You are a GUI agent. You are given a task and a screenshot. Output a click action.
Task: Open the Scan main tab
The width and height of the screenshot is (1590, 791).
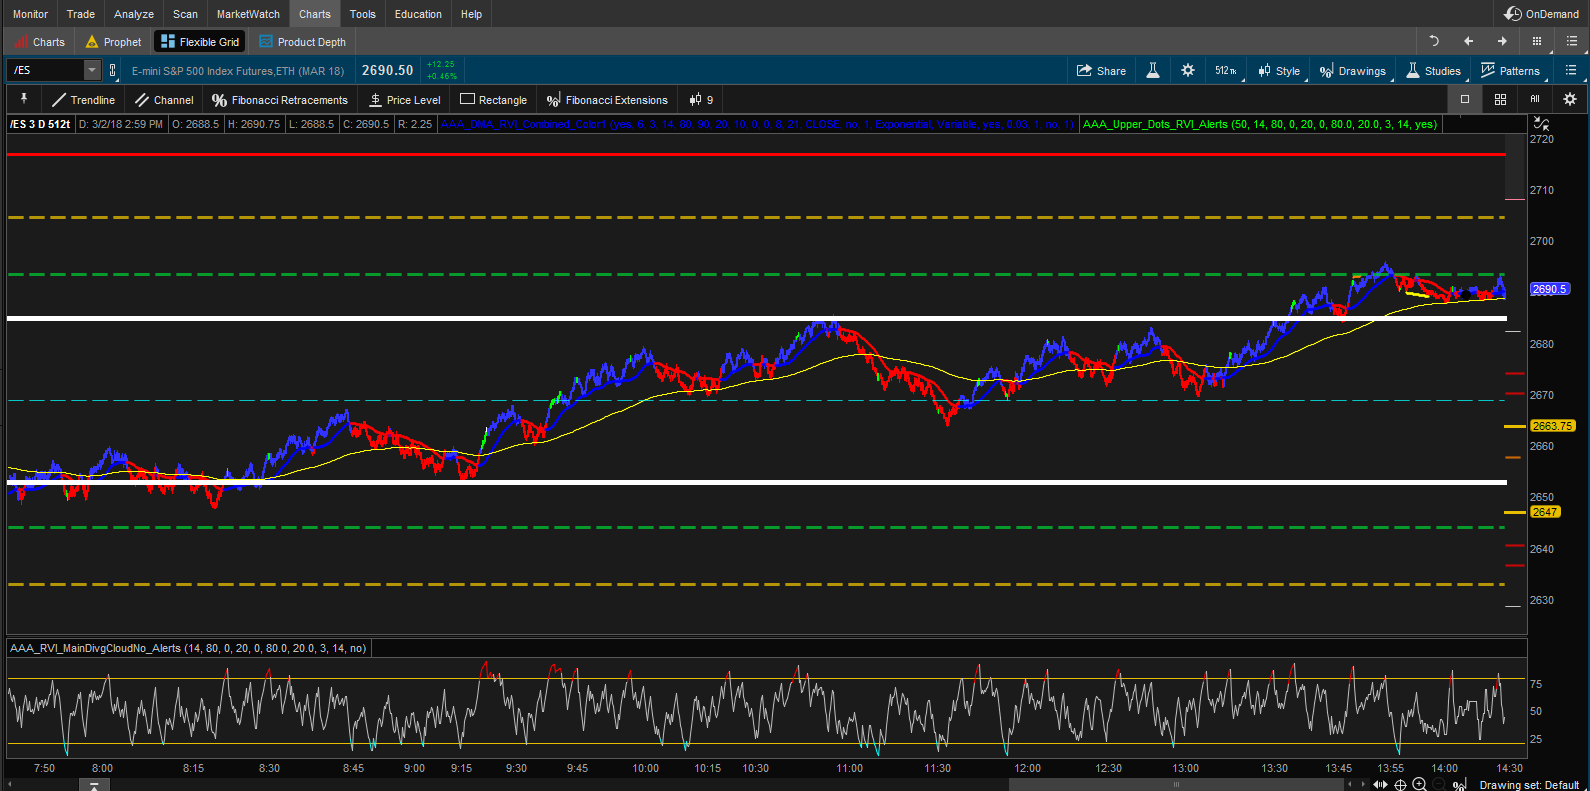click(x=185, y=14)
